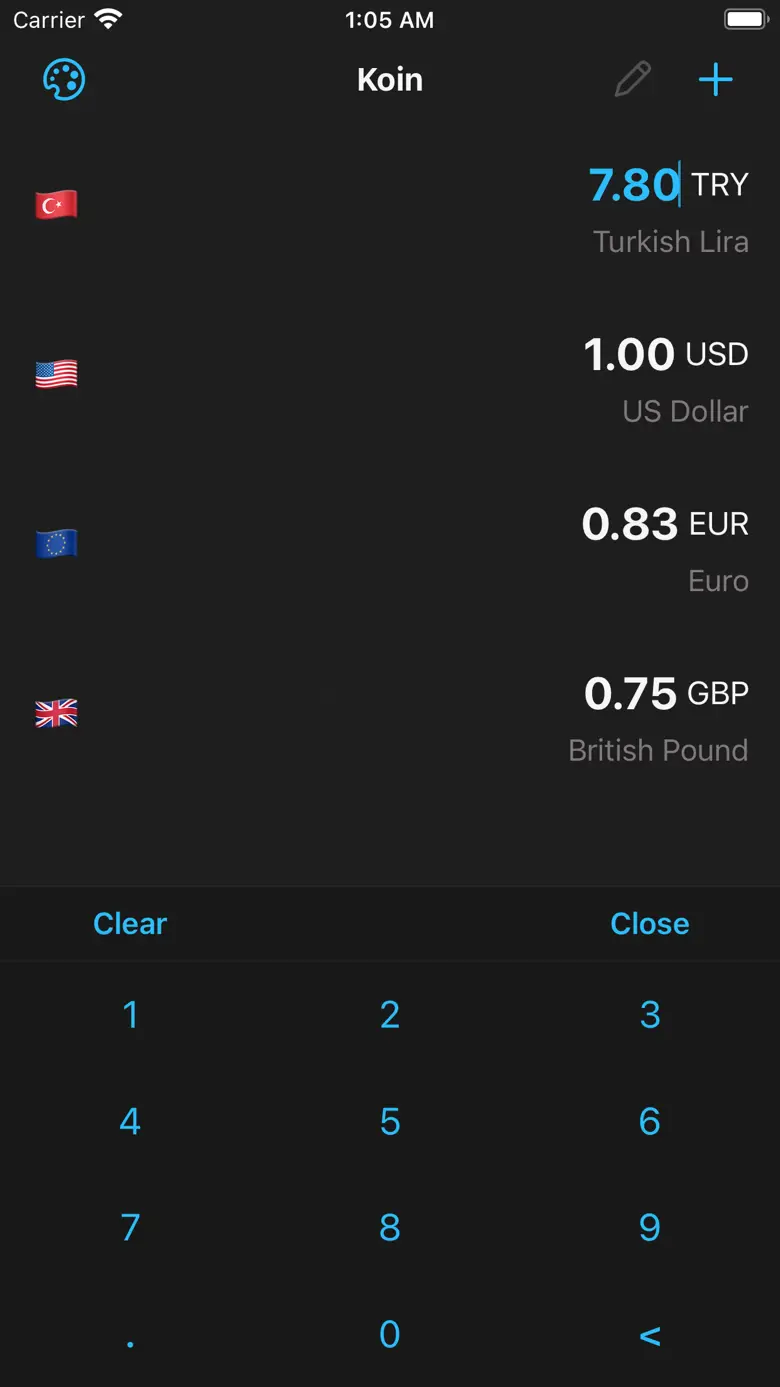Clear the entered amount

tap(130, 923)
